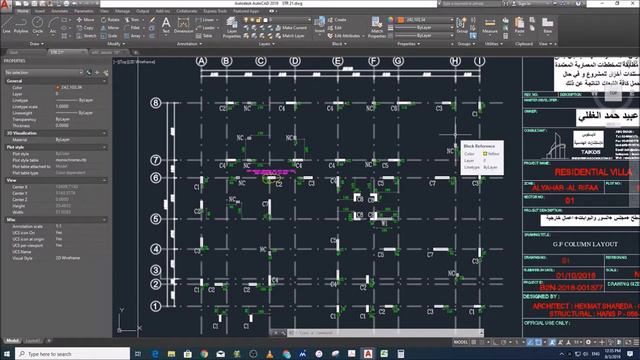640x360 pixels.
Task: Open the Annotate ribbon tab
Action: coord(60,11)
